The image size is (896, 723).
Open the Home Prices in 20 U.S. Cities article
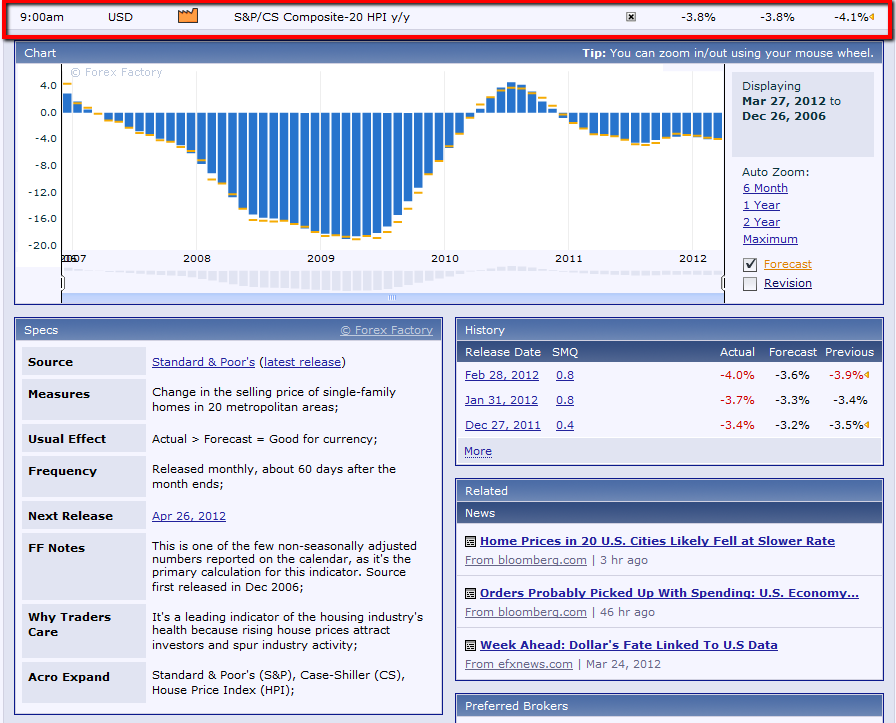click(657, 541)
